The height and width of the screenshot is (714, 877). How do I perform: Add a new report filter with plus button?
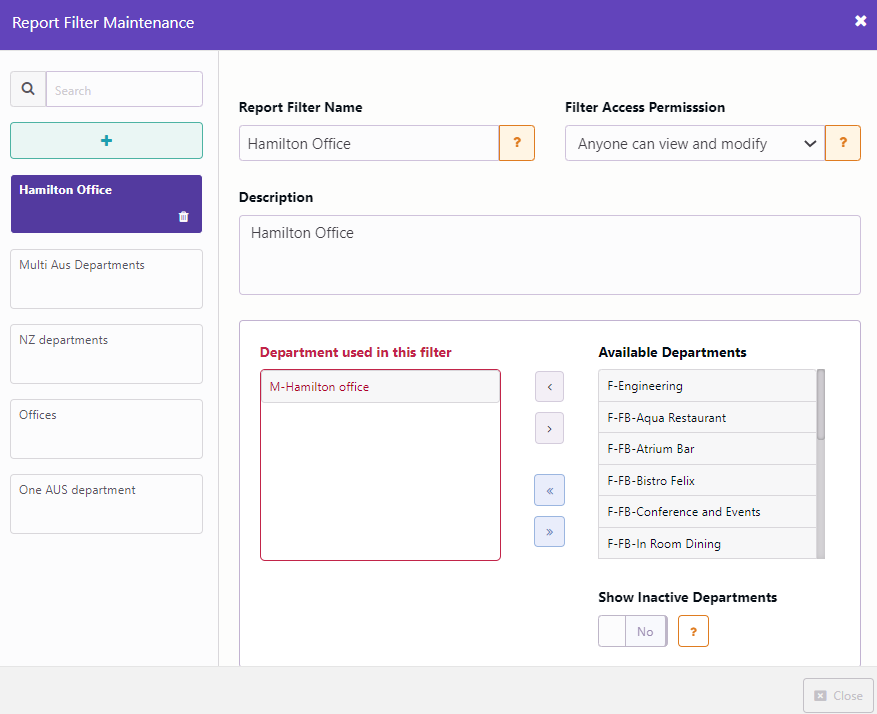[x=106, y=140]
